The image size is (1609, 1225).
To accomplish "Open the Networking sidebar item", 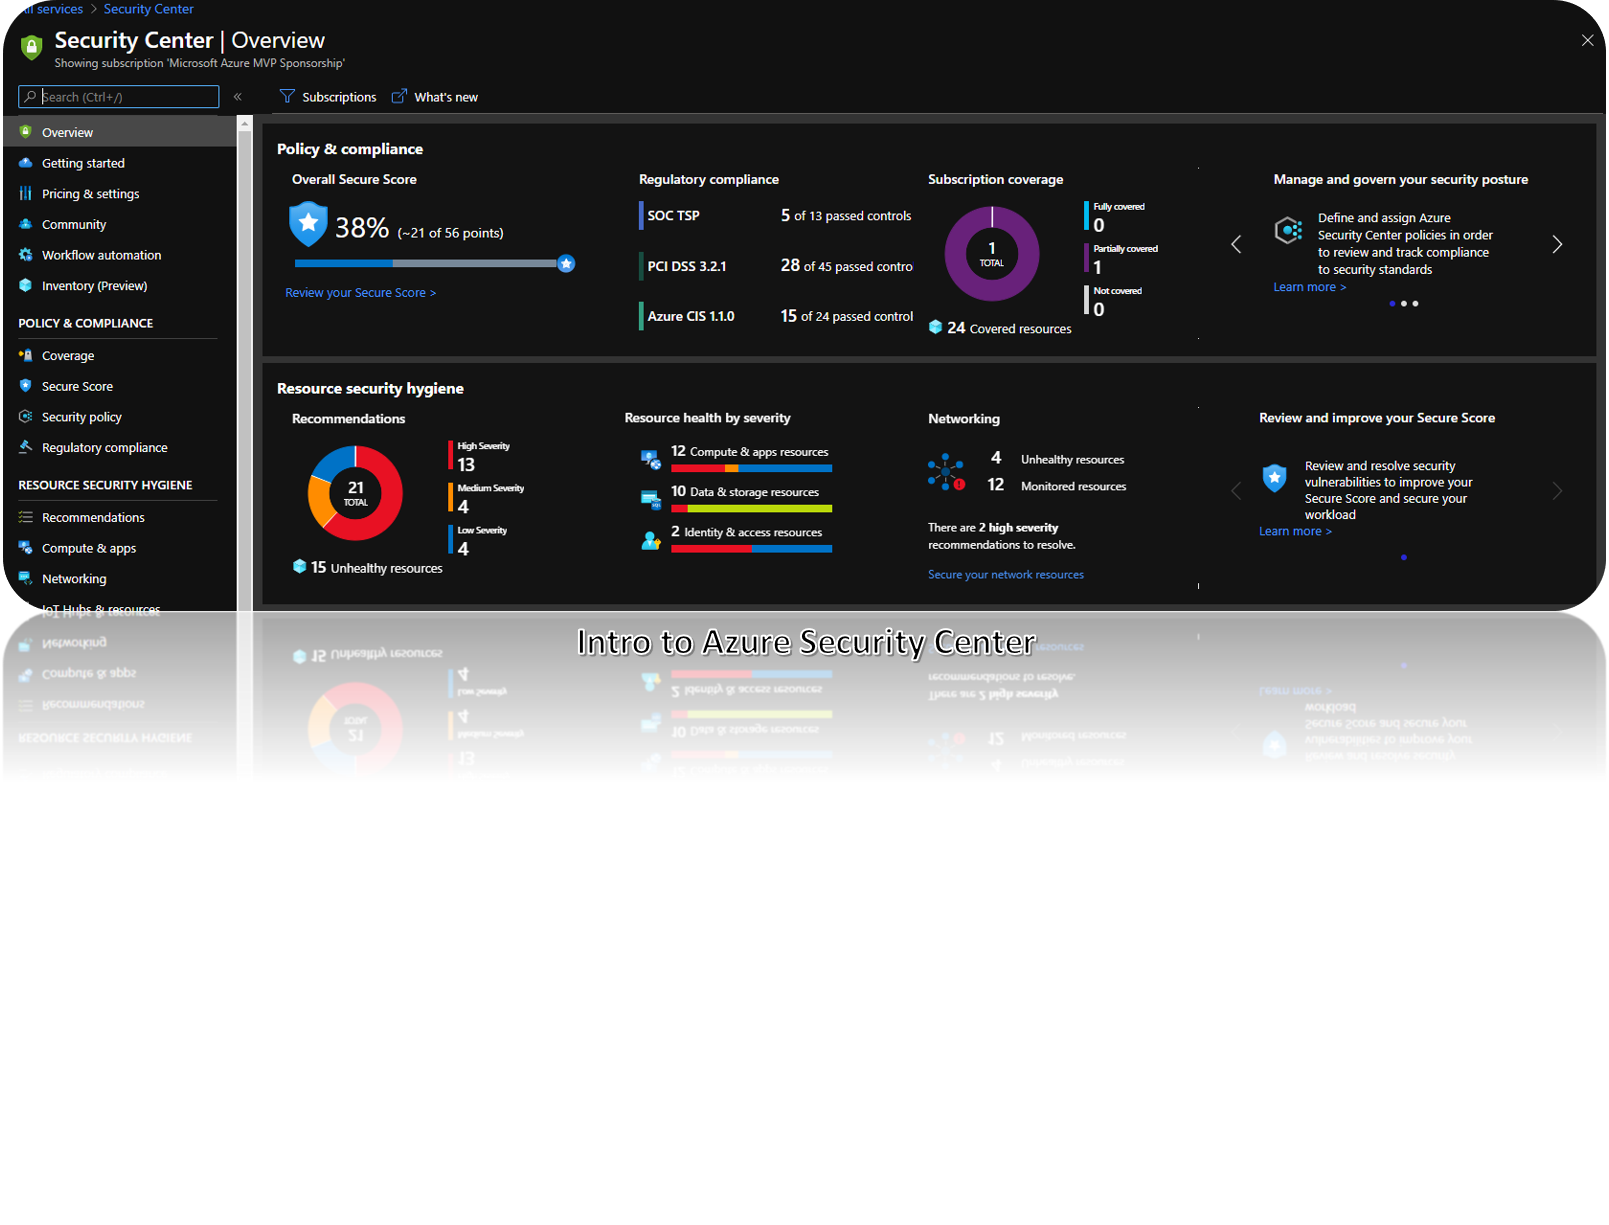I will [x=73, y=578].
